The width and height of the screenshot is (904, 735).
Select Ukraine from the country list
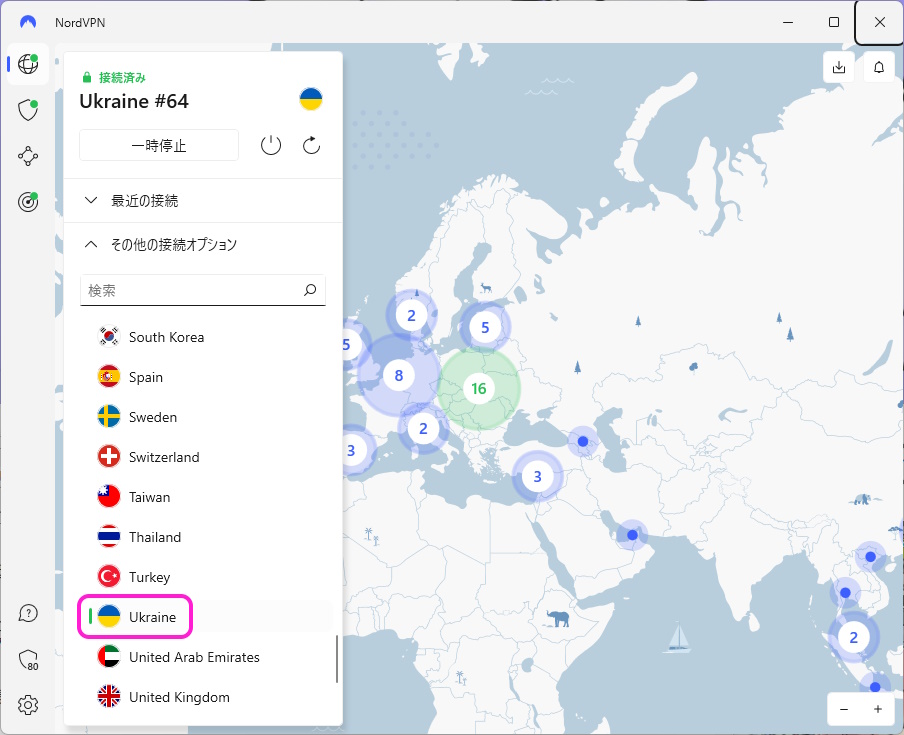(x=206, y=617)
